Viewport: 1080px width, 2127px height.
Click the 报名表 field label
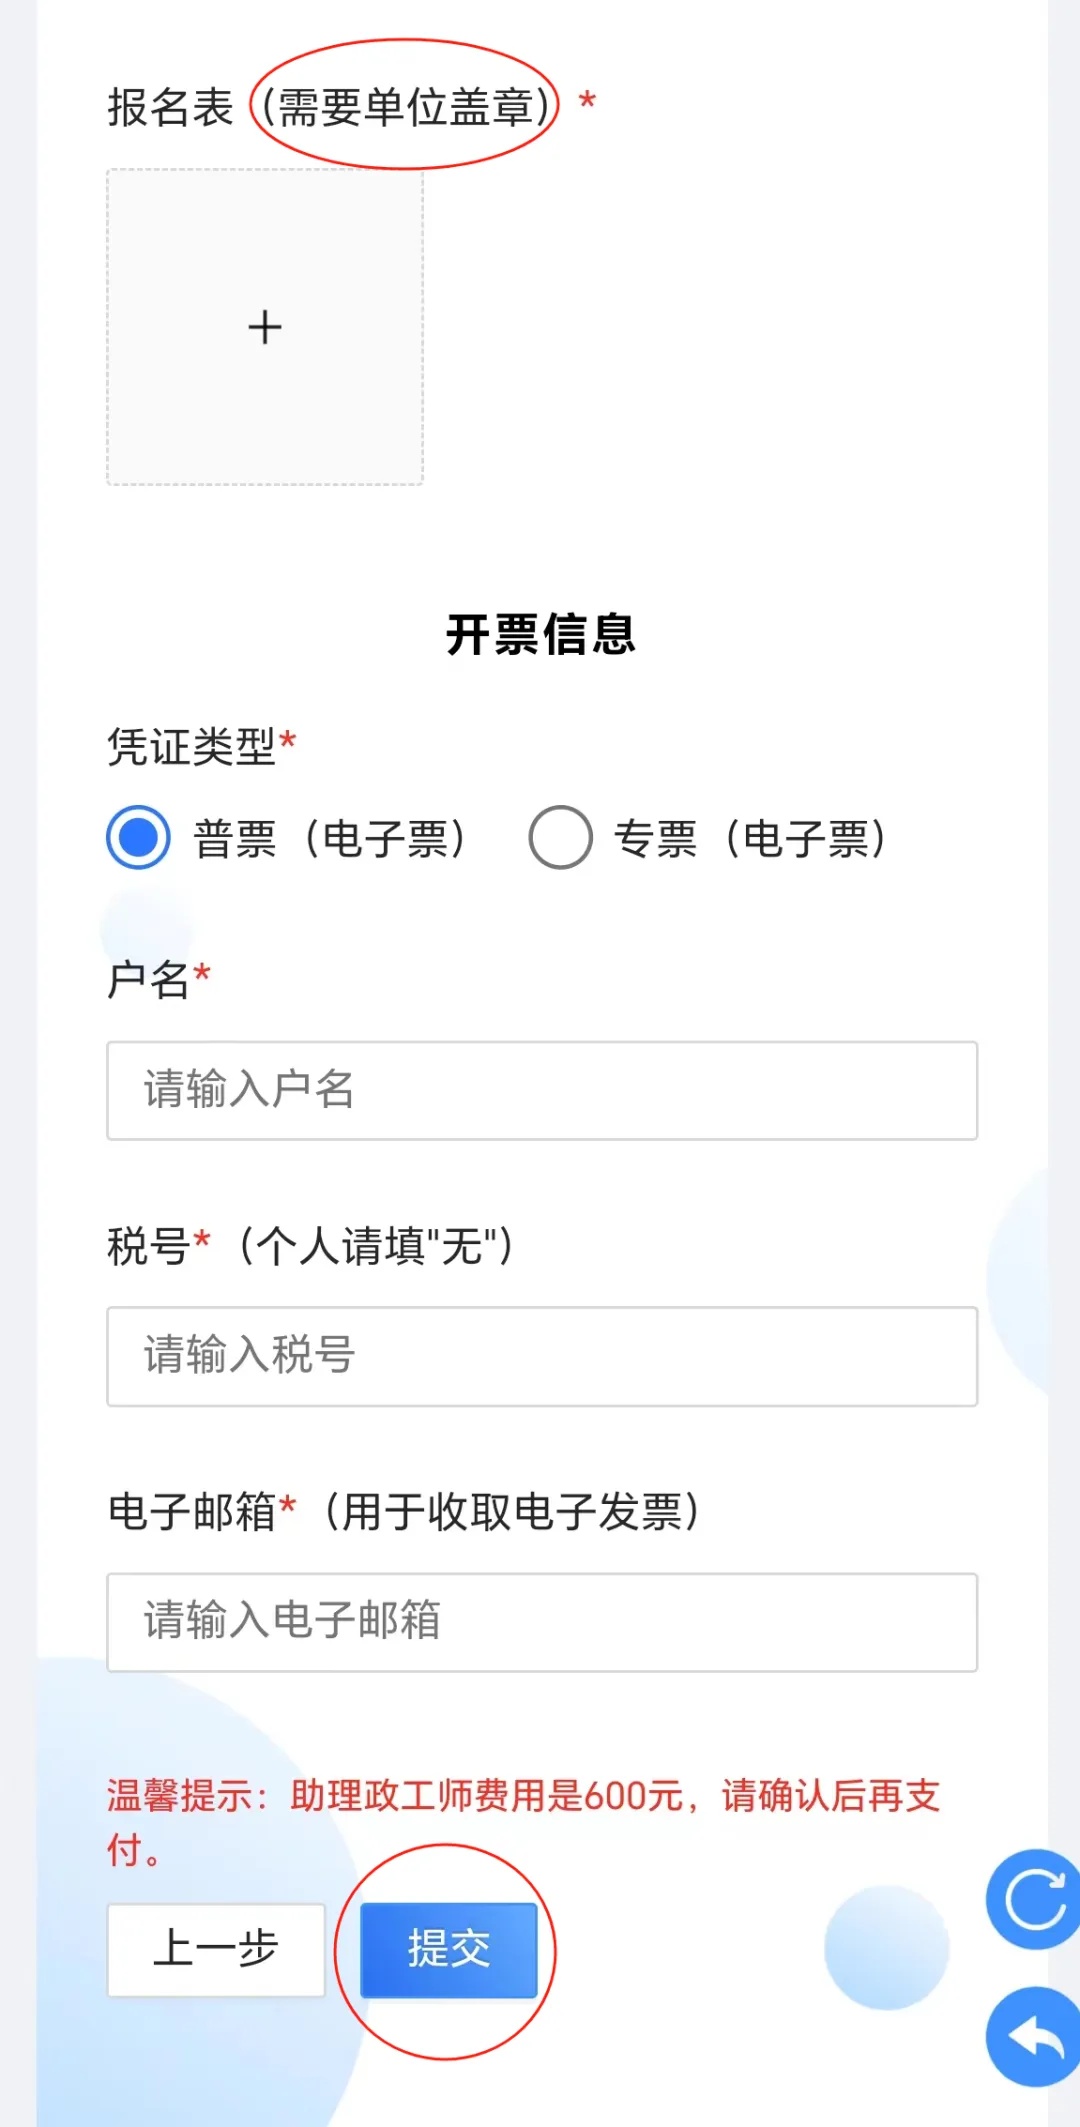point(170,107)
